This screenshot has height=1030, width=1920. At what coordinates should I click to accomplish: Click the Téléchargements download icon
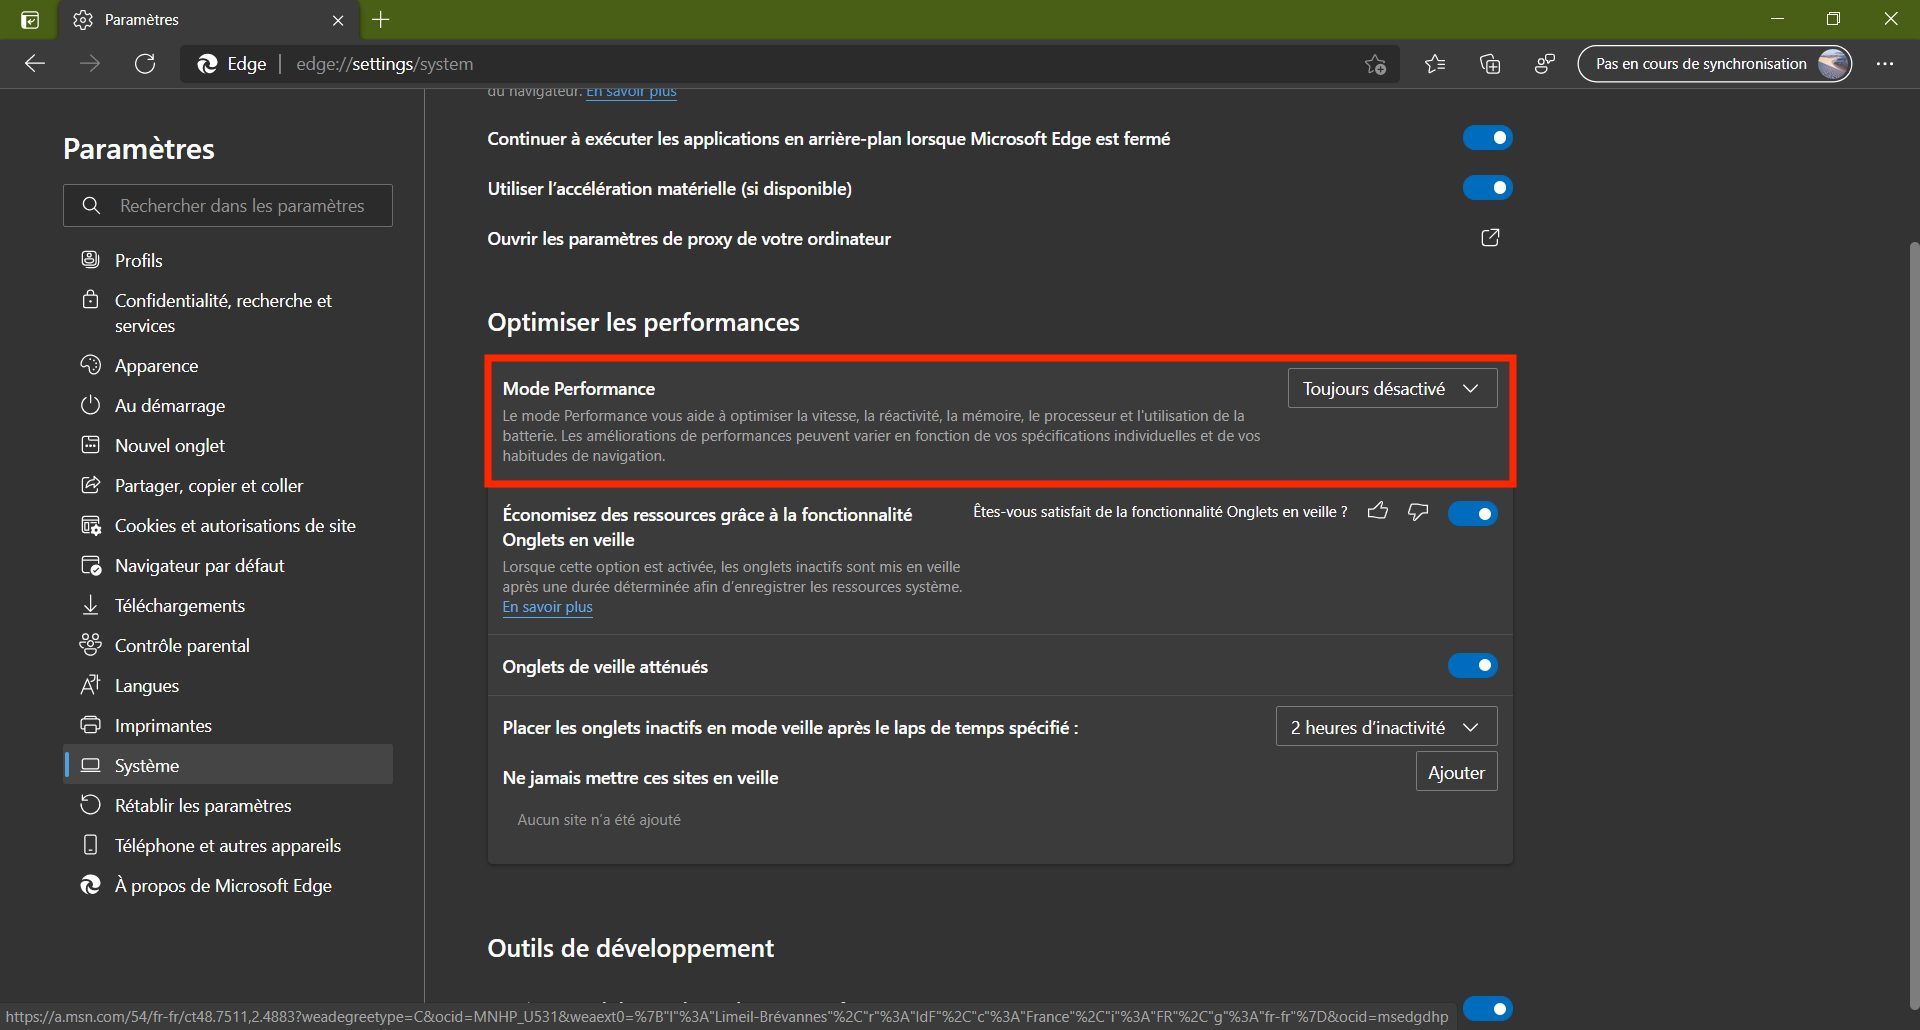pyautogui.click(x=91, y=605)
